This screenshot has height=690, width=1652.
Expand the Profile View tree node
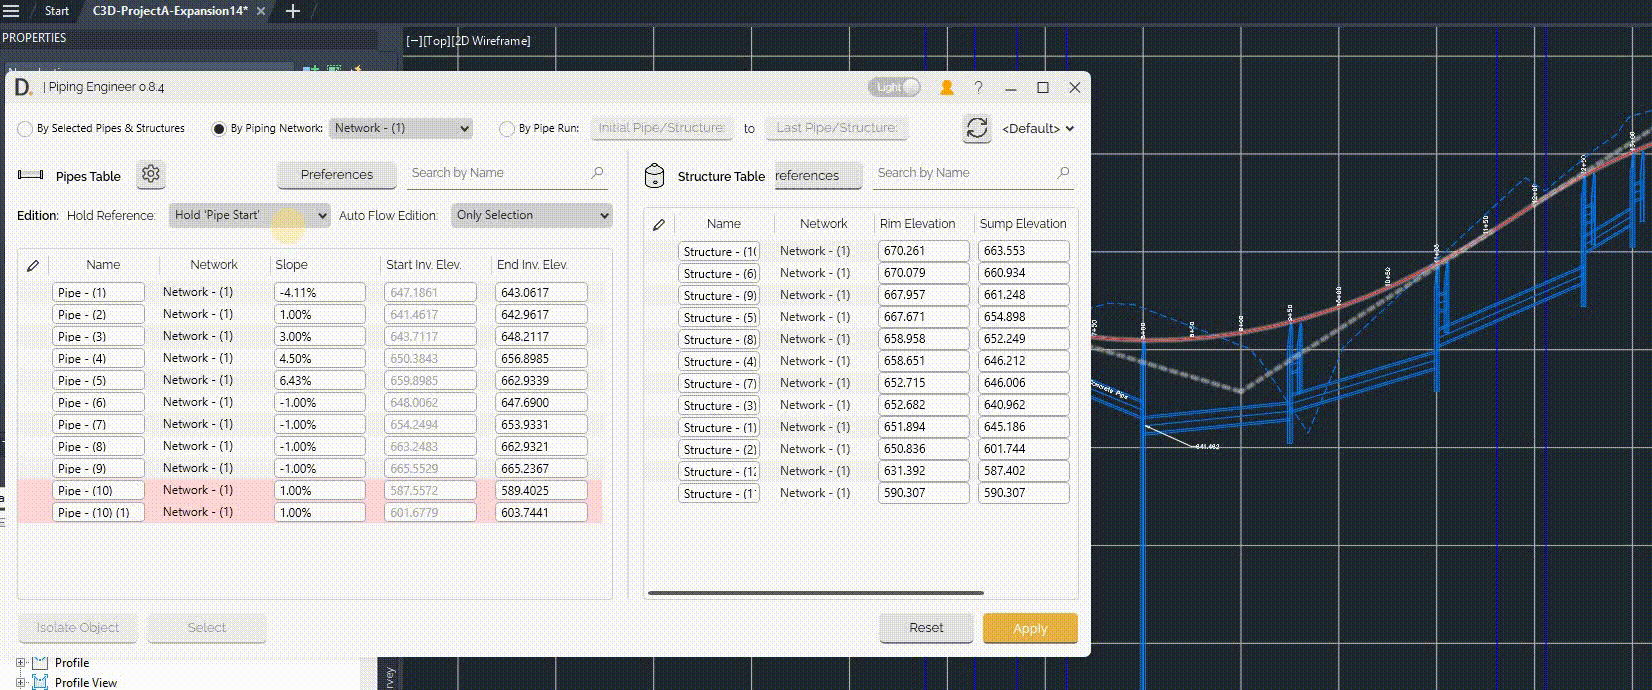[20, 682]
